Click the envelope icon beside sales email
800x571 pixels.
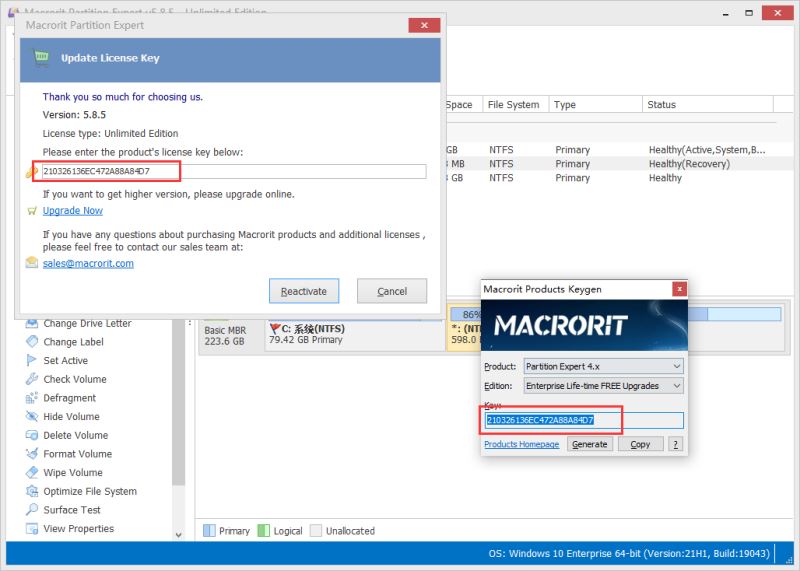pyautogui.click(x=32, y=263)
